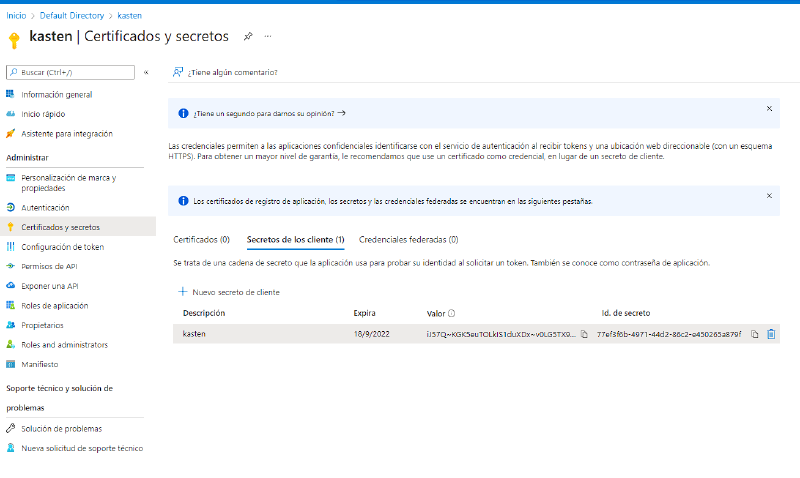Click Roles and administrators icon
The image size is (800, 478).
[10, 344]
